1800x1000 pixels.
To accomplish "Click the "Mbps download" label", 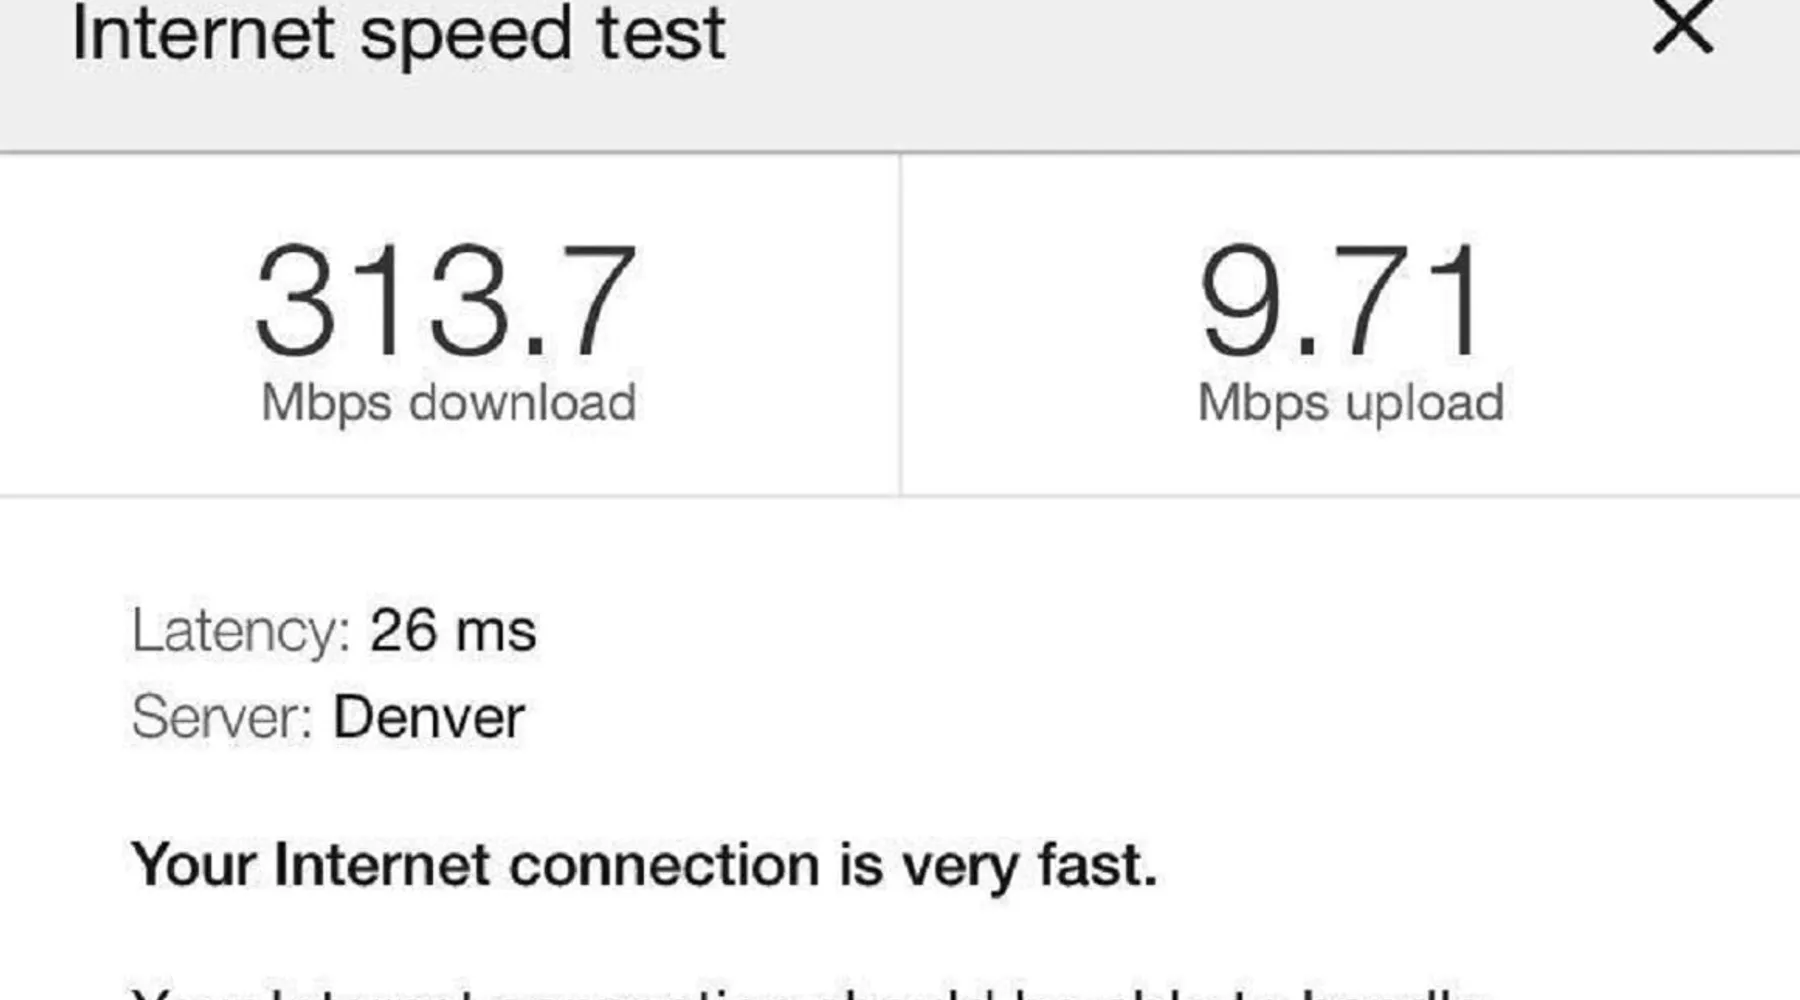I will click(x=448, y=403).
